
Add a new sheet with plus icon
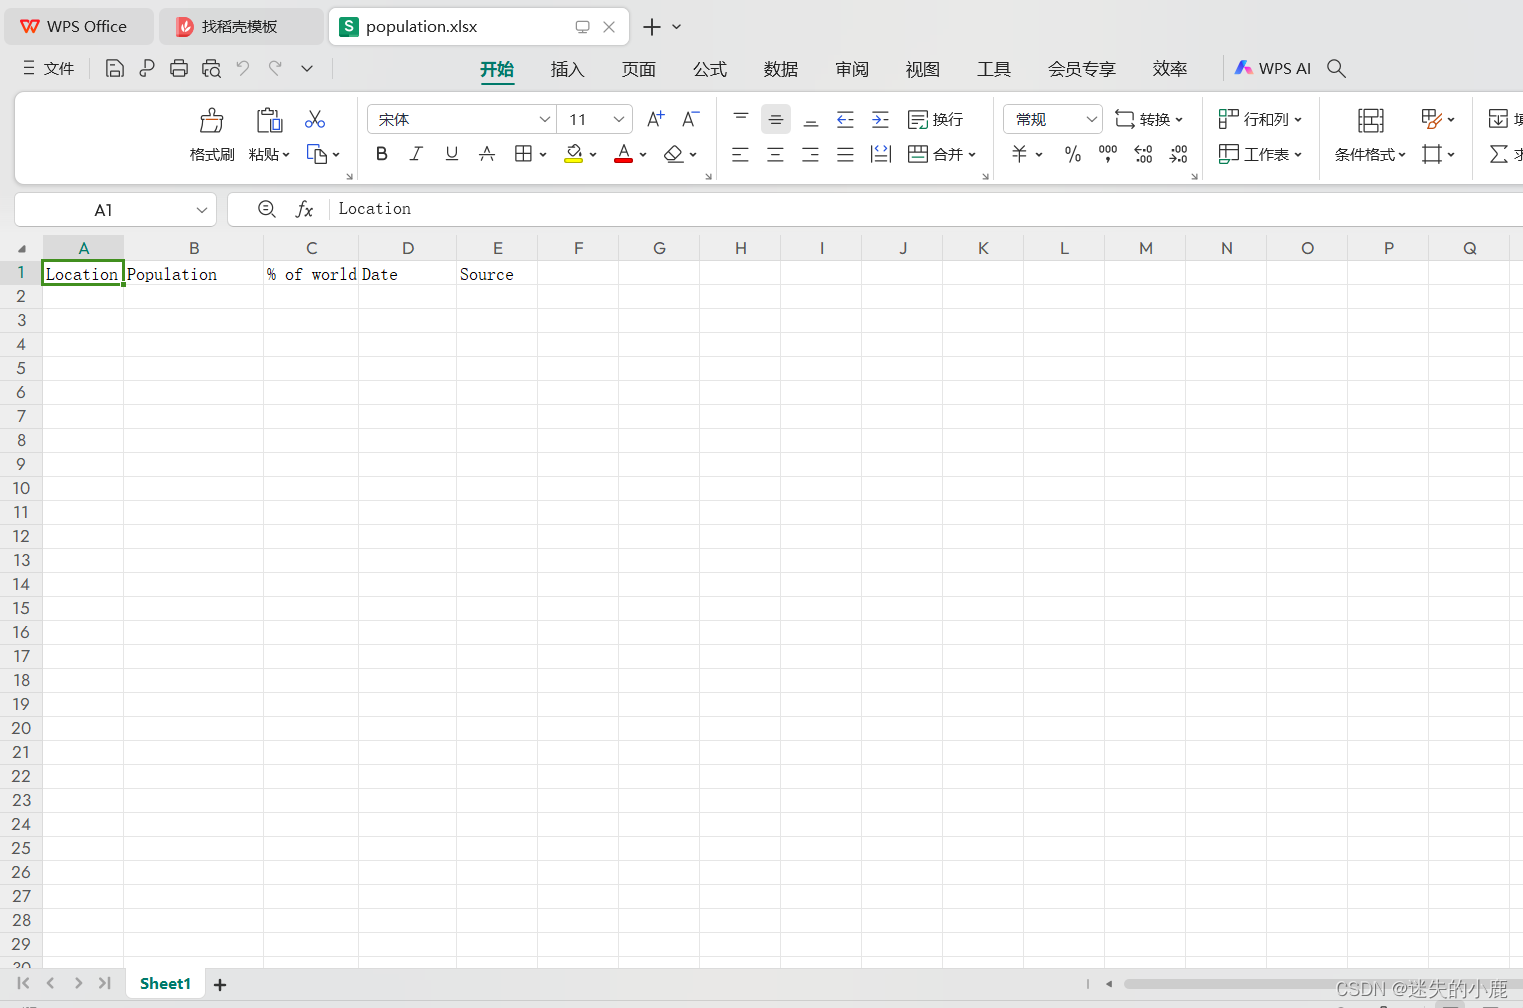(x=220, y=985)
